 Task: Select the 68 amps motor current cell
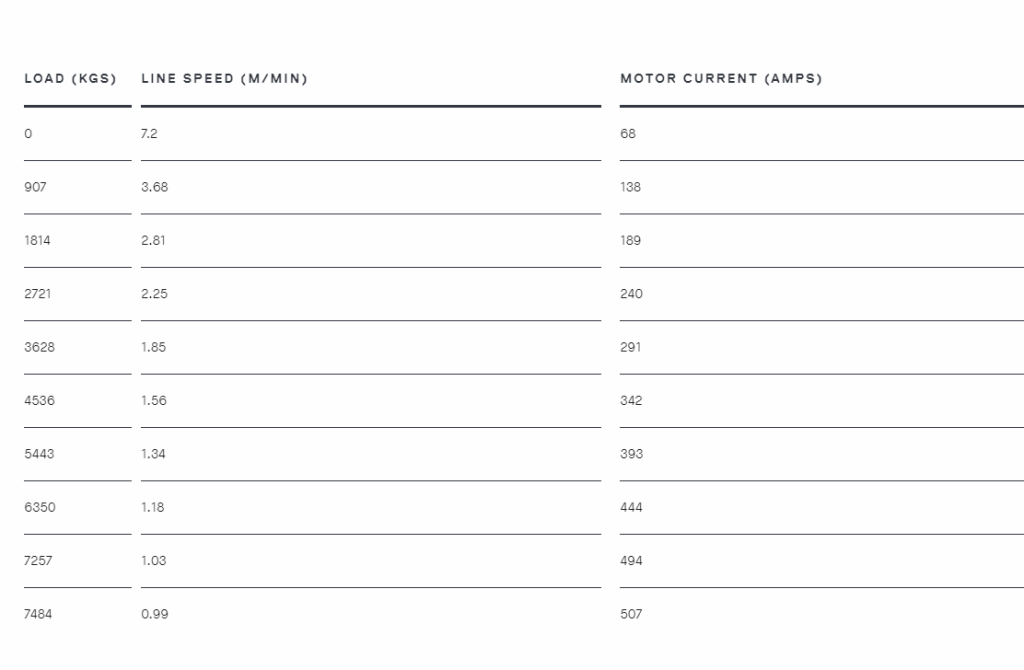tap(628, 133)
